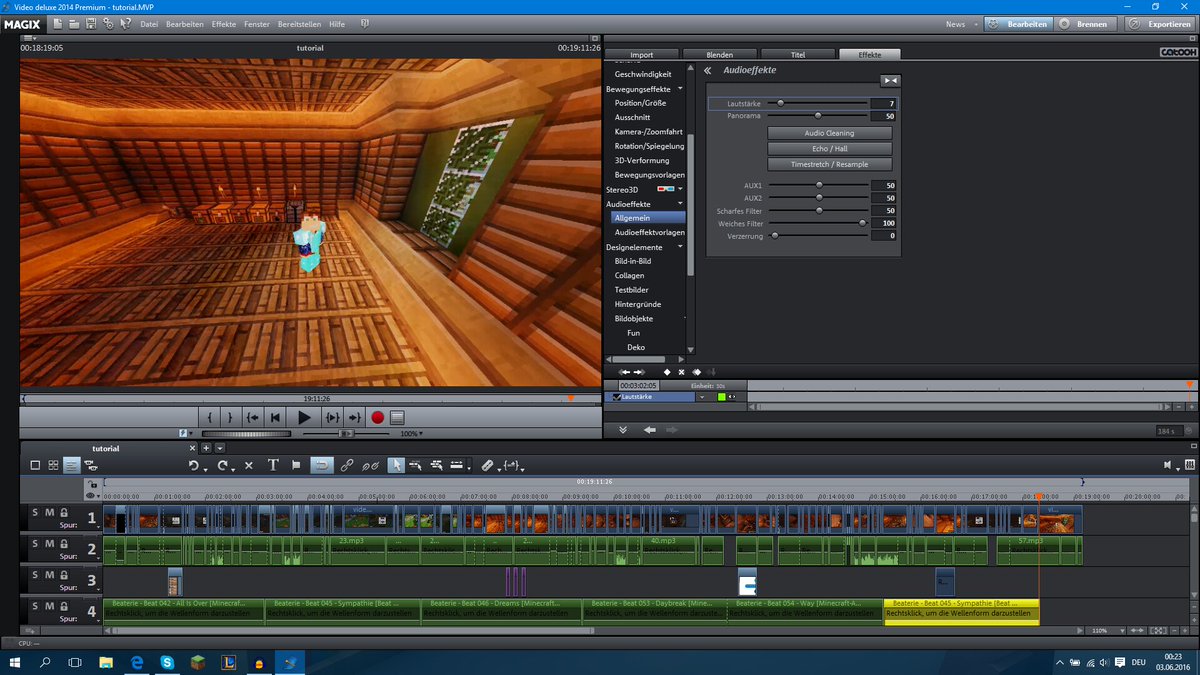
Task: Open a project with the folder icon
Action: click(x=74, y=23)
